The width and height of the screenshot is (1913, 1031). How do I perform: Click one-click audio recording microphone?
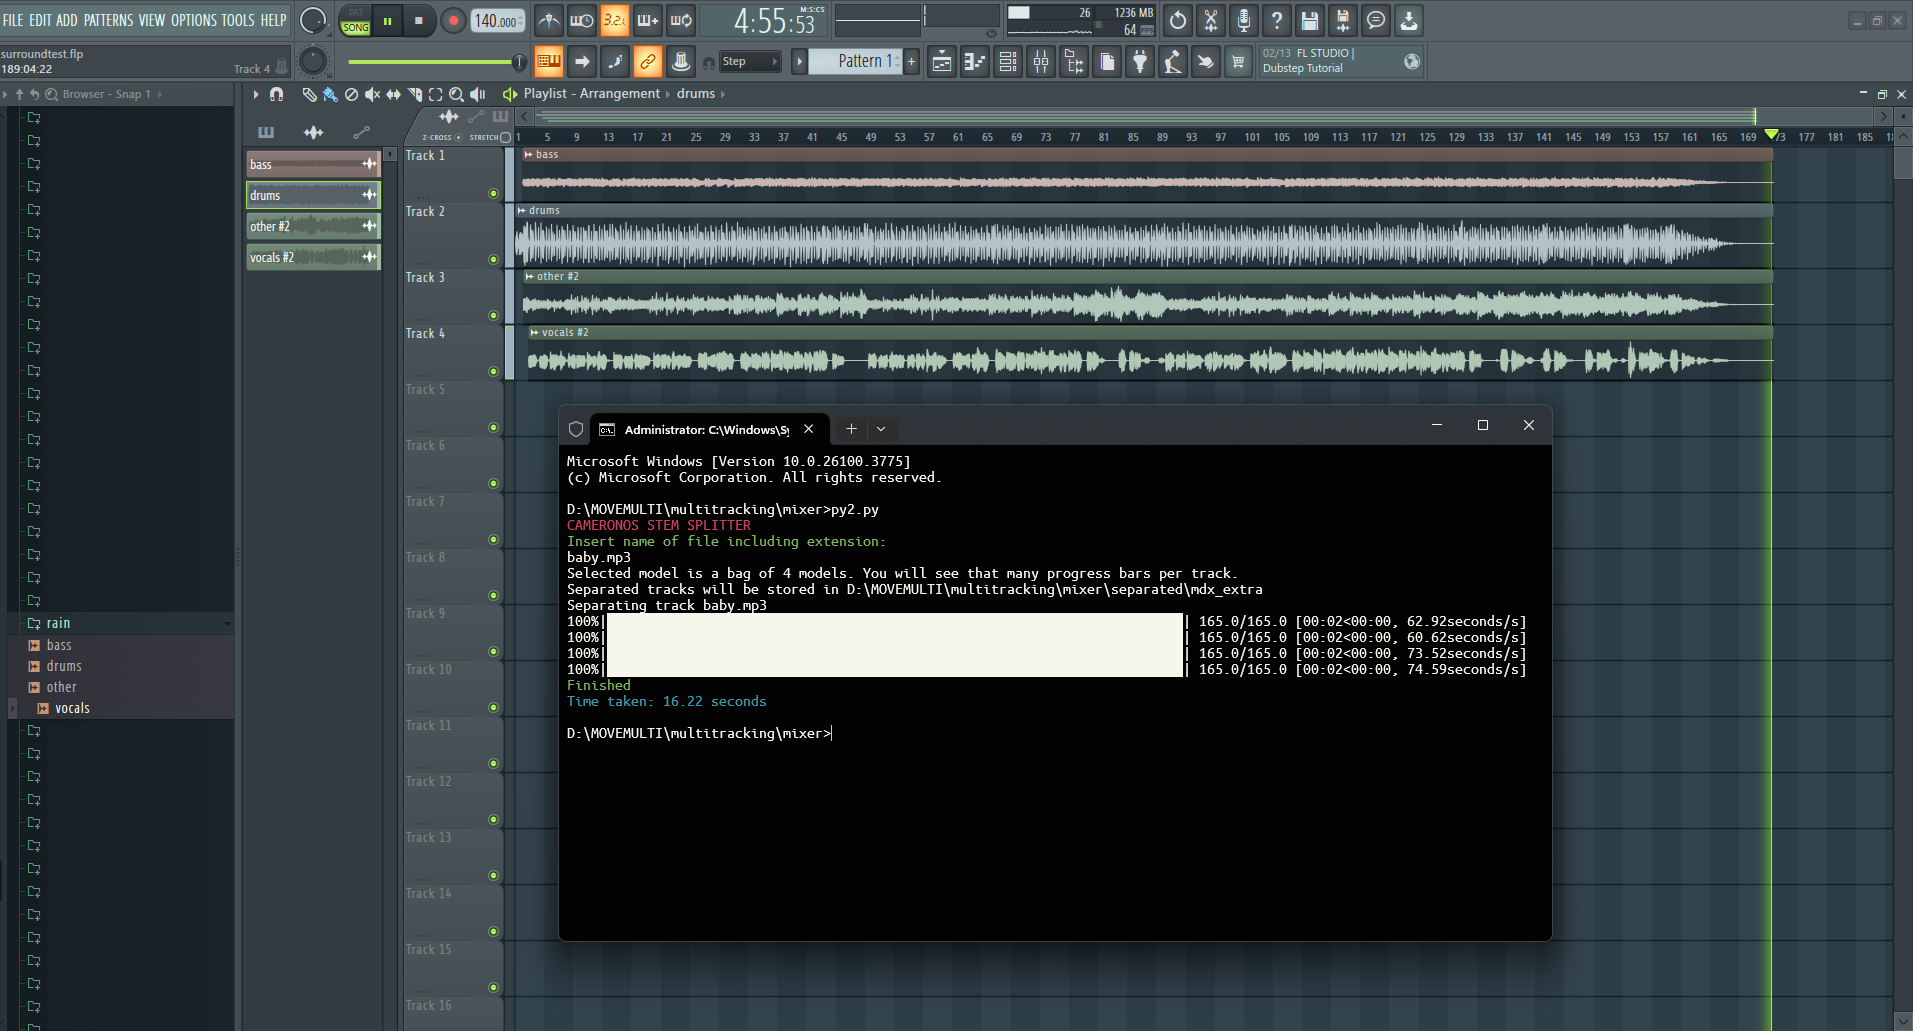[1244, 20]
